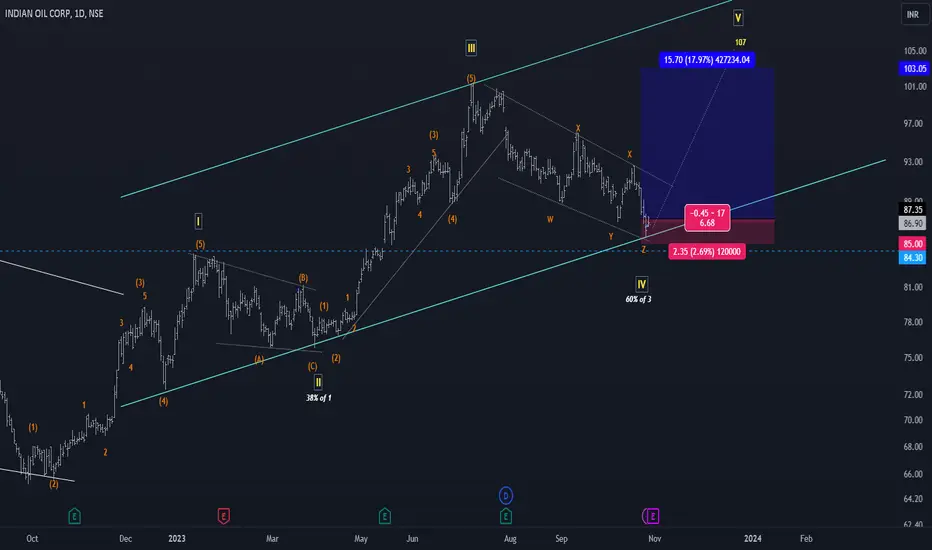The width and height of the screenshot is (932, 550).
Task: Click the green earnings marker near May
Action: [x=385, y=516]
